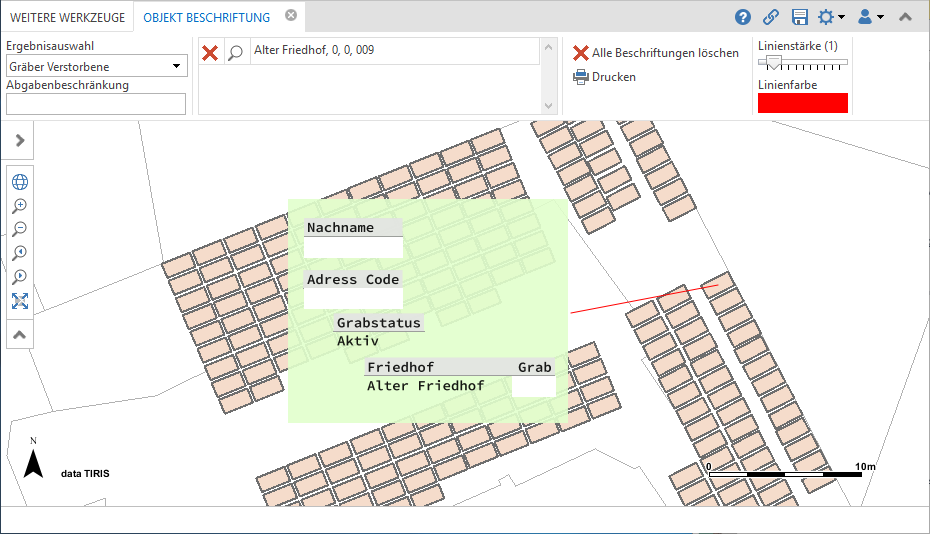Expand the left side panel
The width and height of the screenshot is (930, 534).
pos(19,141)
